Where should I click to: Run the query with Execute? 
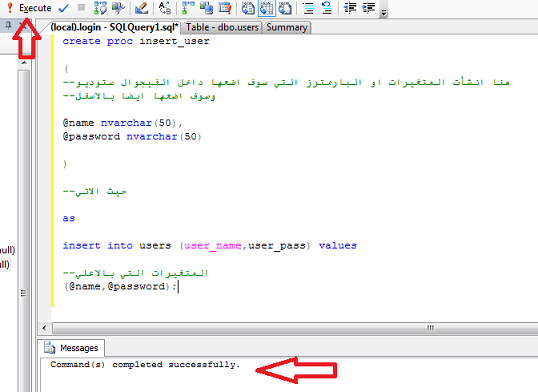[x=29, y=8]
